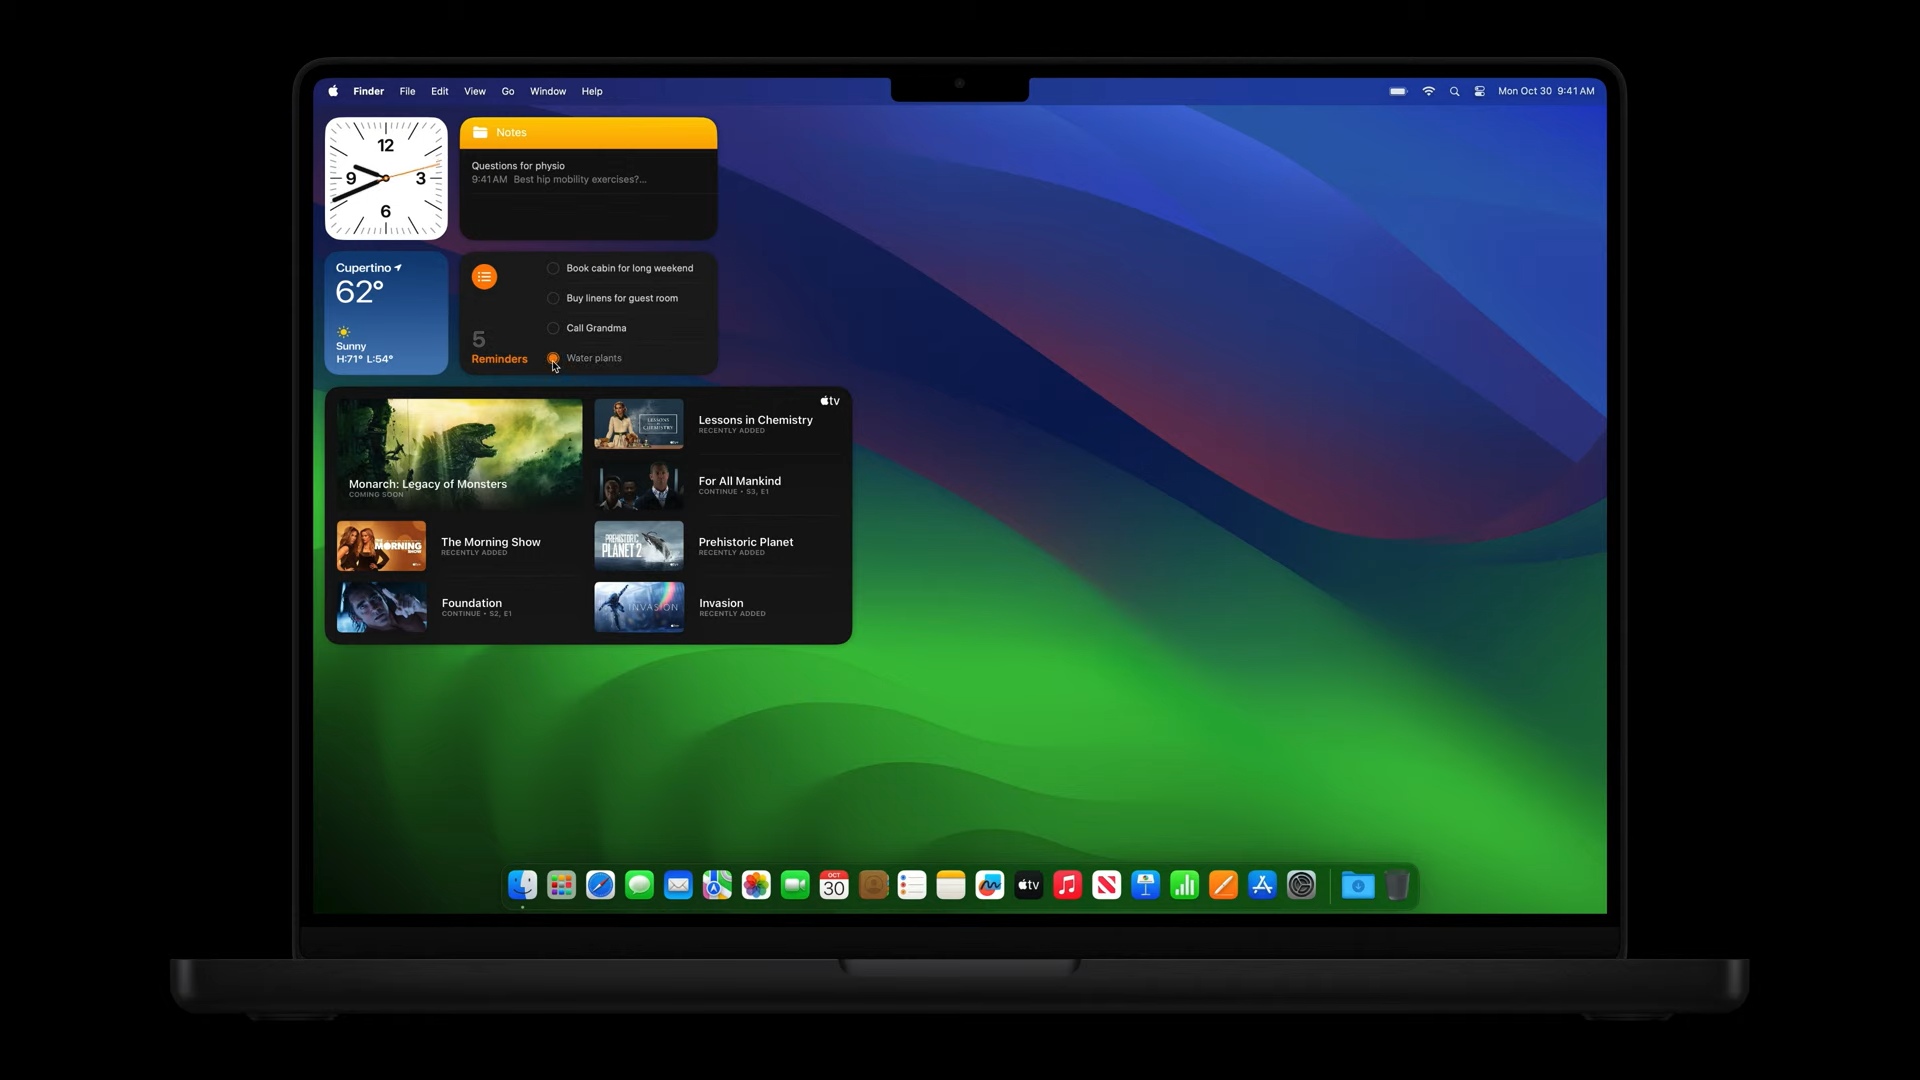Start FaceTime from the dock

coord(795,885)
